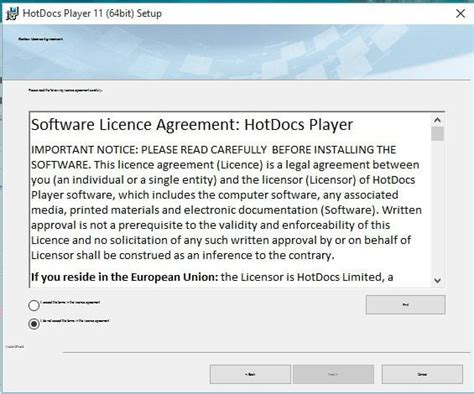The width and height of the screenshot is (474, 394).
Task: Select the accept licence terms radio button
Action: click(34, 305)
